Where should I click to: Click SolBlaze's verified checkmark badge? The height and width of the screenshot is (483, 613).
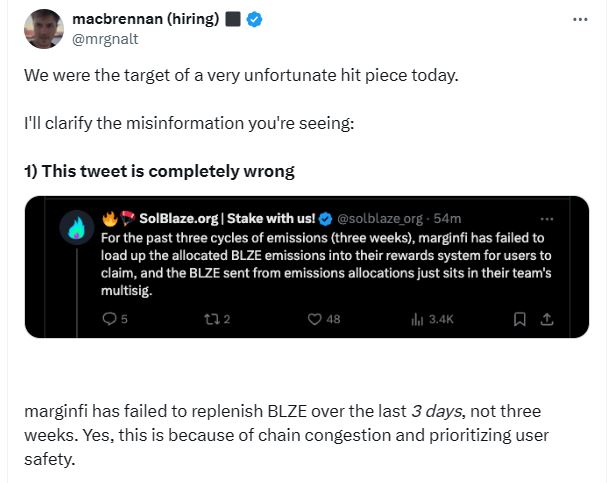tap(325, 219)
